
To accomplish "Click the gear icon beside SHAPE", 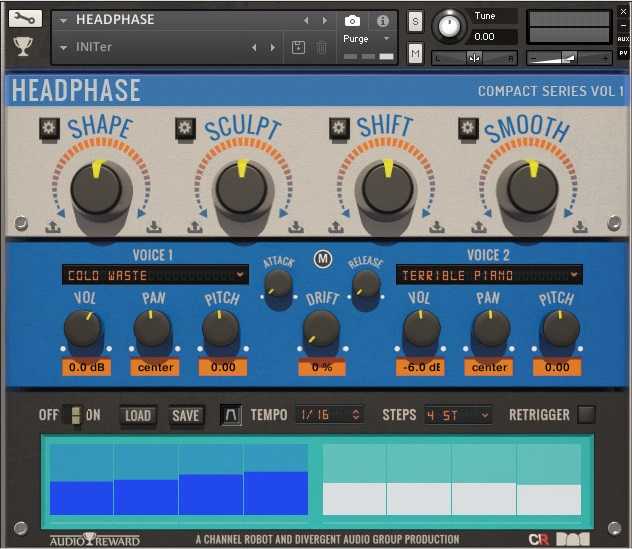I will (49, 127).
